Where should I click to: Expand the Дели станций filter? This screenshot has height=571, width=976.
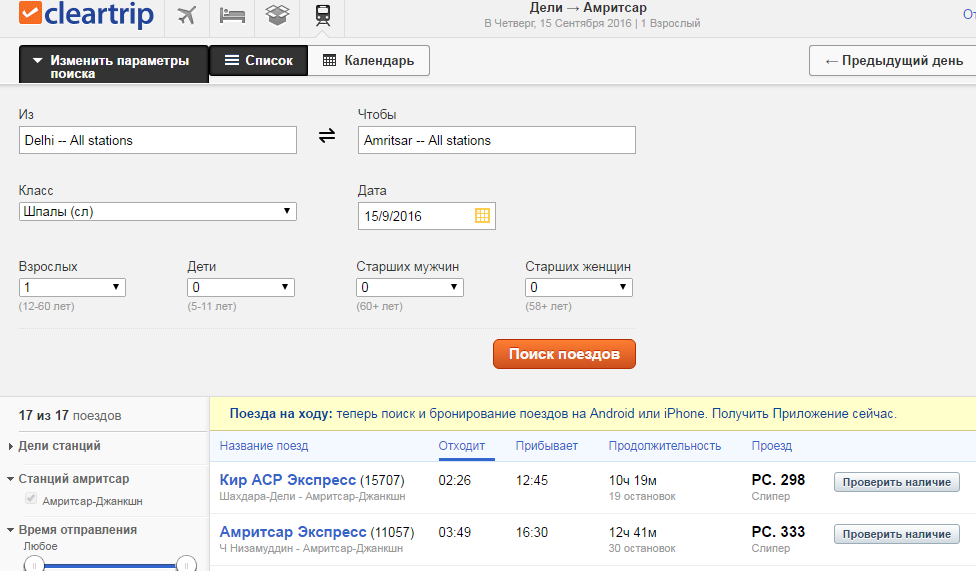tap(60, 446)
